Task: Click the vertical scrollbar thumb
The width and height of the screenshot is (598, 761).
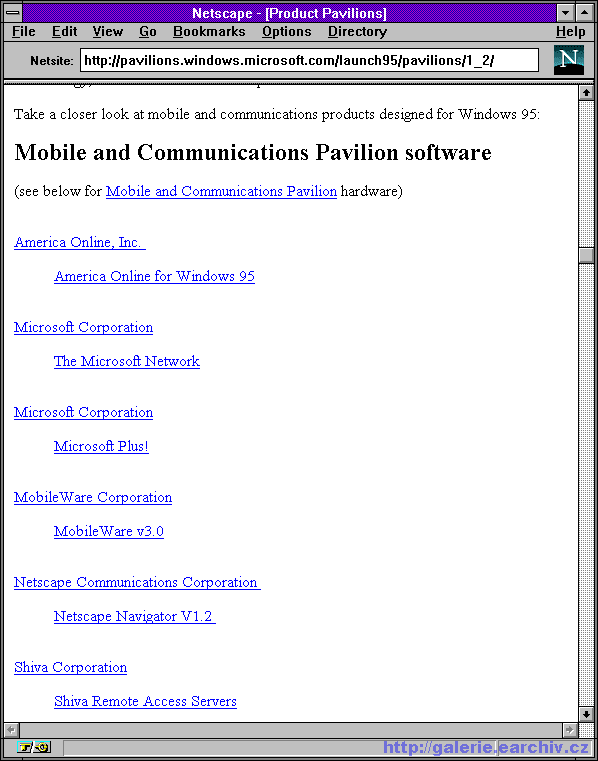Action: pos(586,255)
